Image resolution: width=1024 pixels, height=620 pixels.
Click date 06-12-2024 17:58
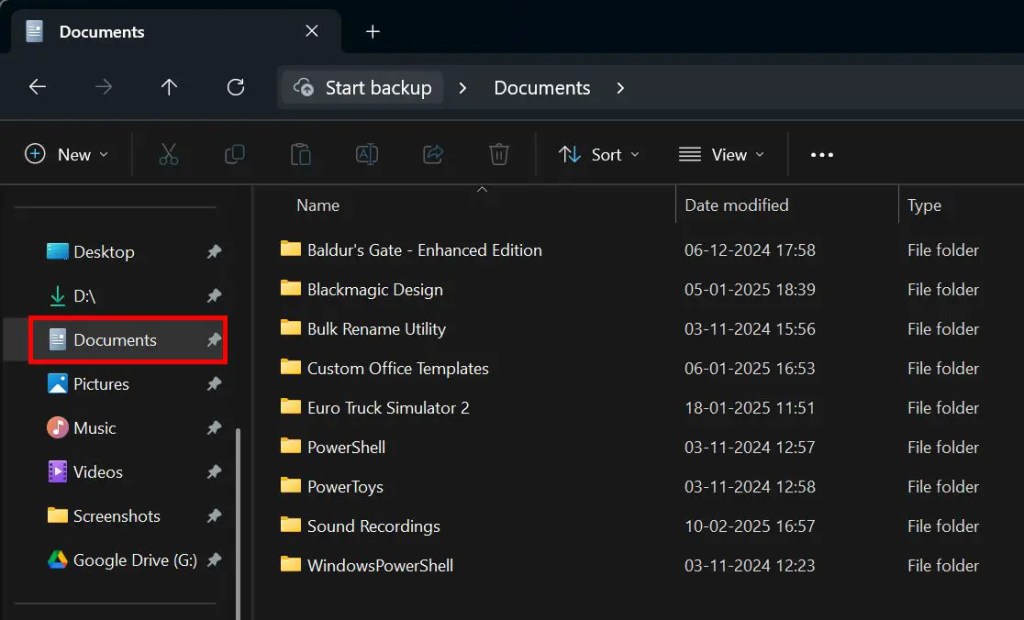point(750,250)
